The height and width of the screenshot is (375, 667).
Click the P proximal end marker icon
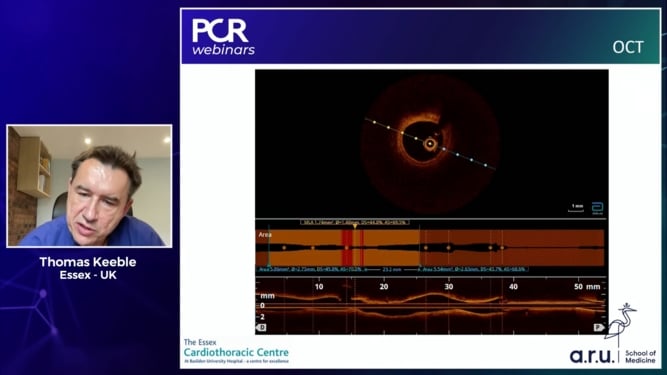coord(599,327)
